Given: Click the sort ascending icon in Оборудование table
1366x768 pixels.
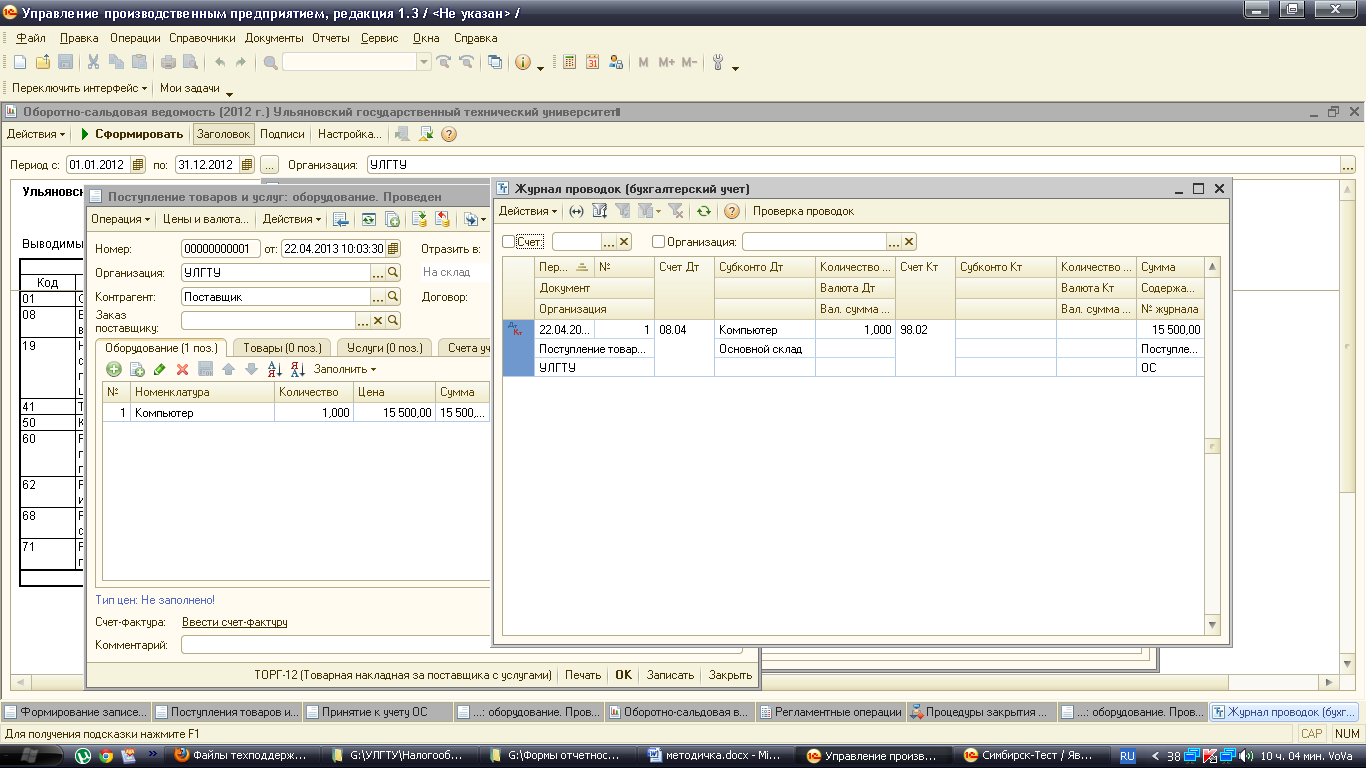Looking at the screenshot, I should (274, 369).
